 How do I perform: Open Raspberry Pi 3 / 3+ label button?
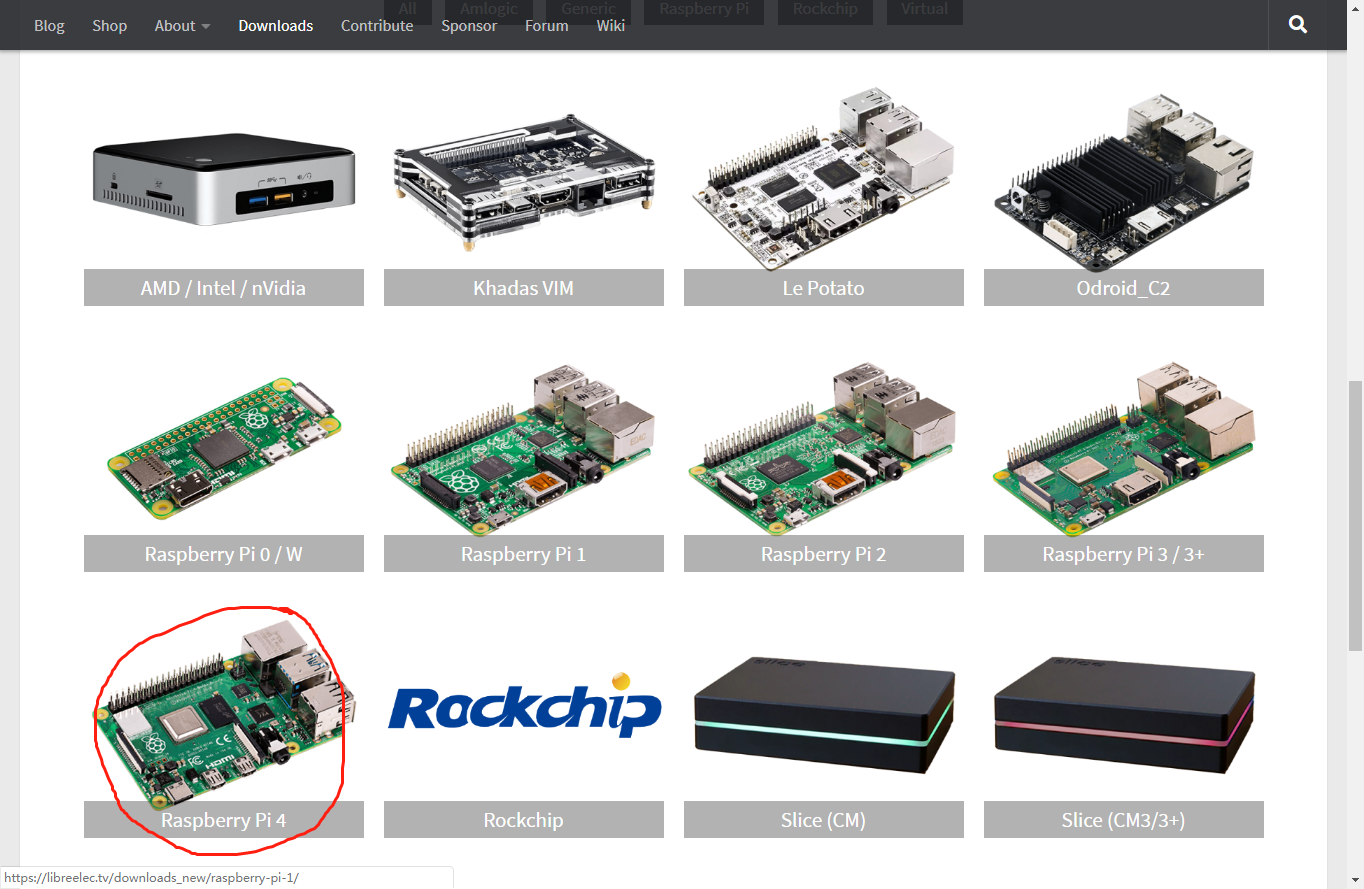(1124, 554)
